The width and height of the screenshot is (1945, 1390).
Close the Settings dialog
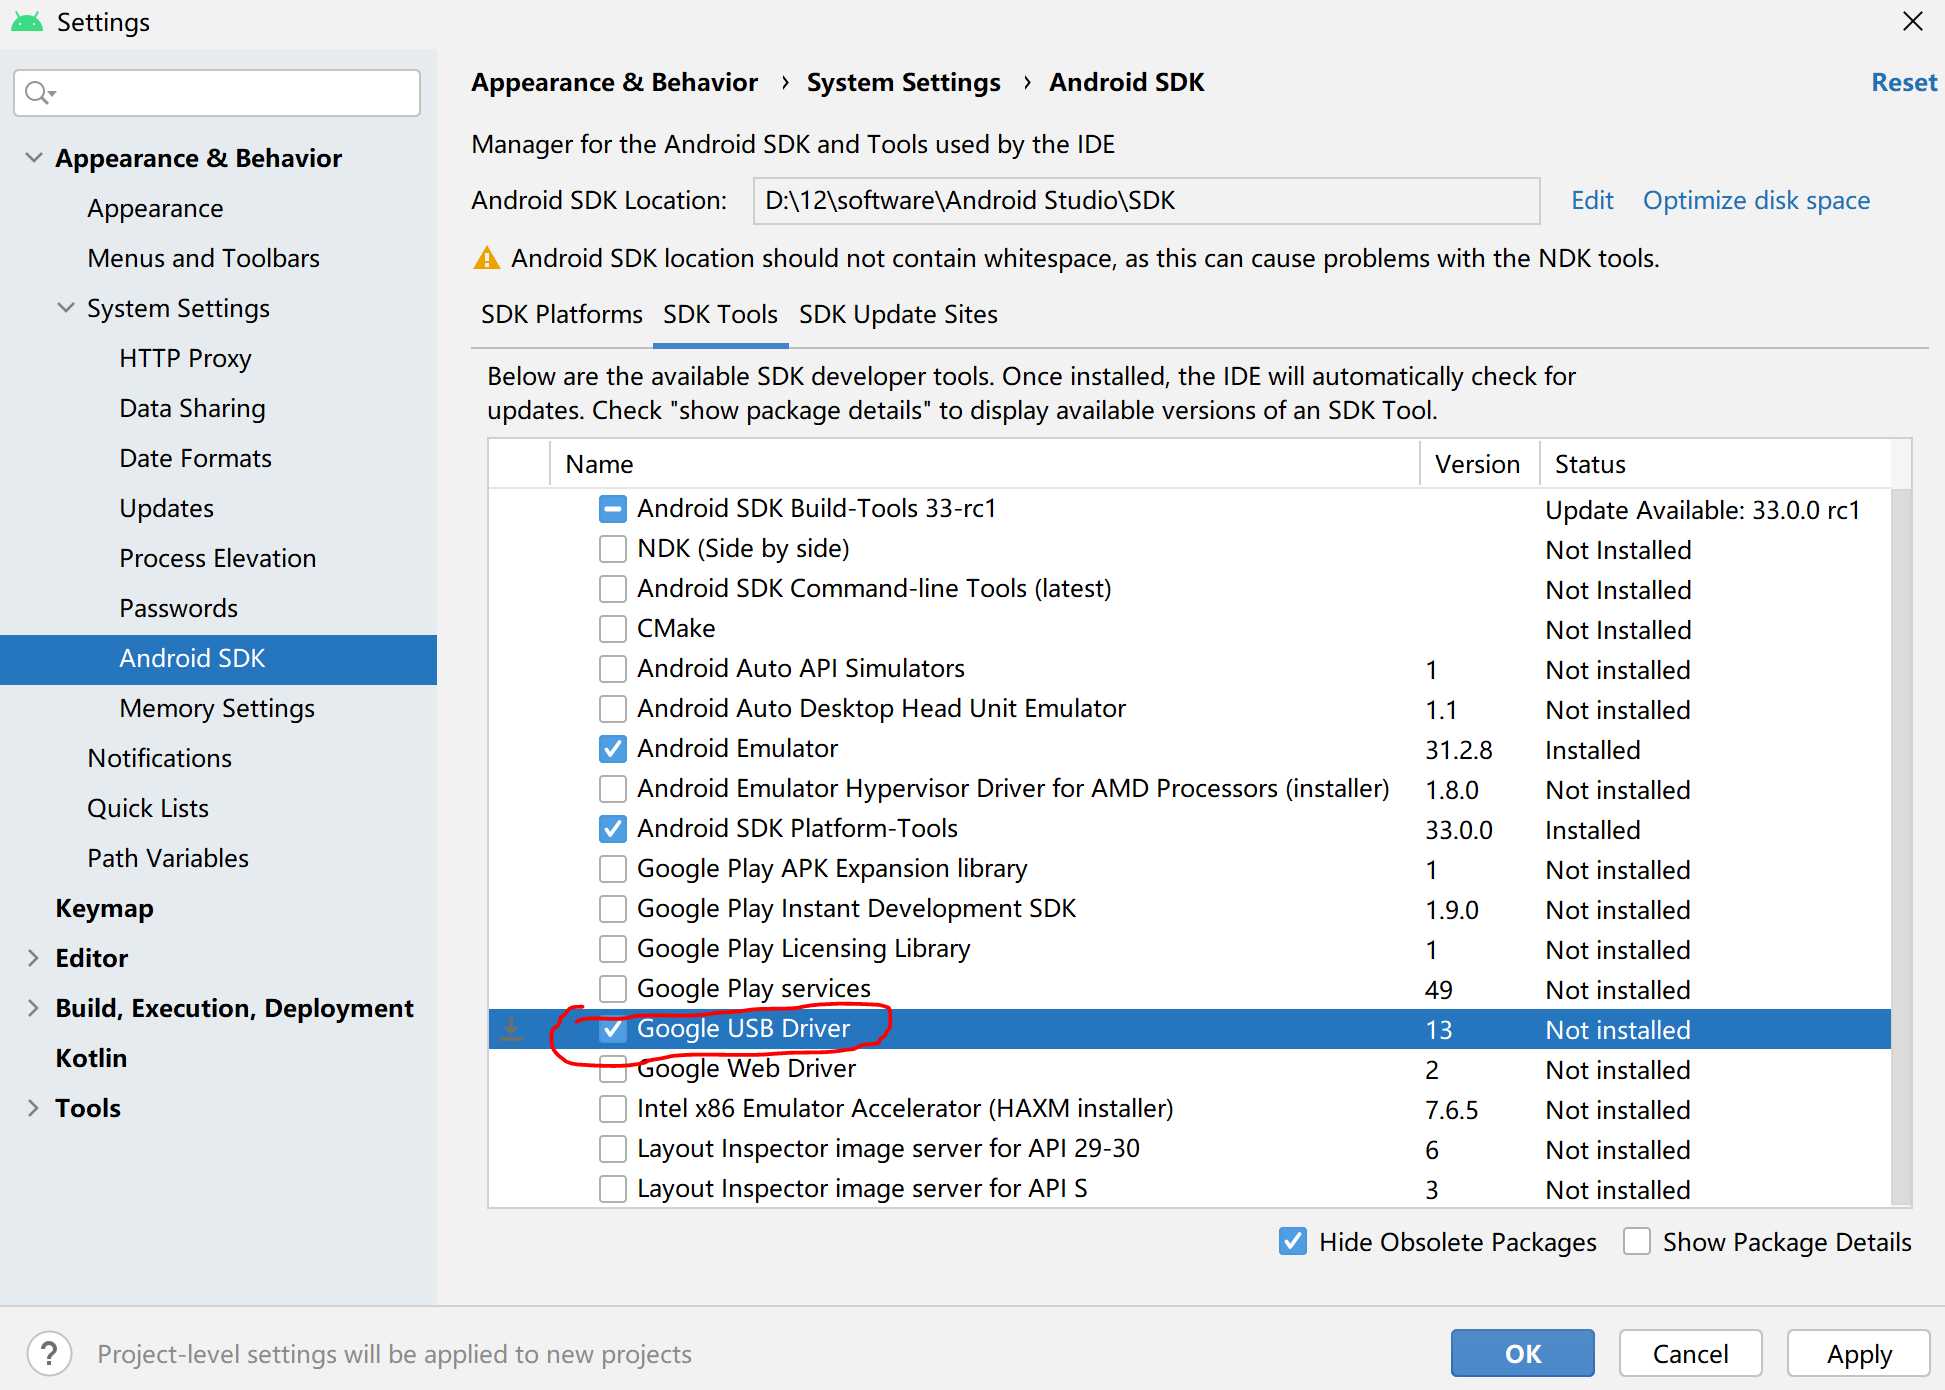1912,22
